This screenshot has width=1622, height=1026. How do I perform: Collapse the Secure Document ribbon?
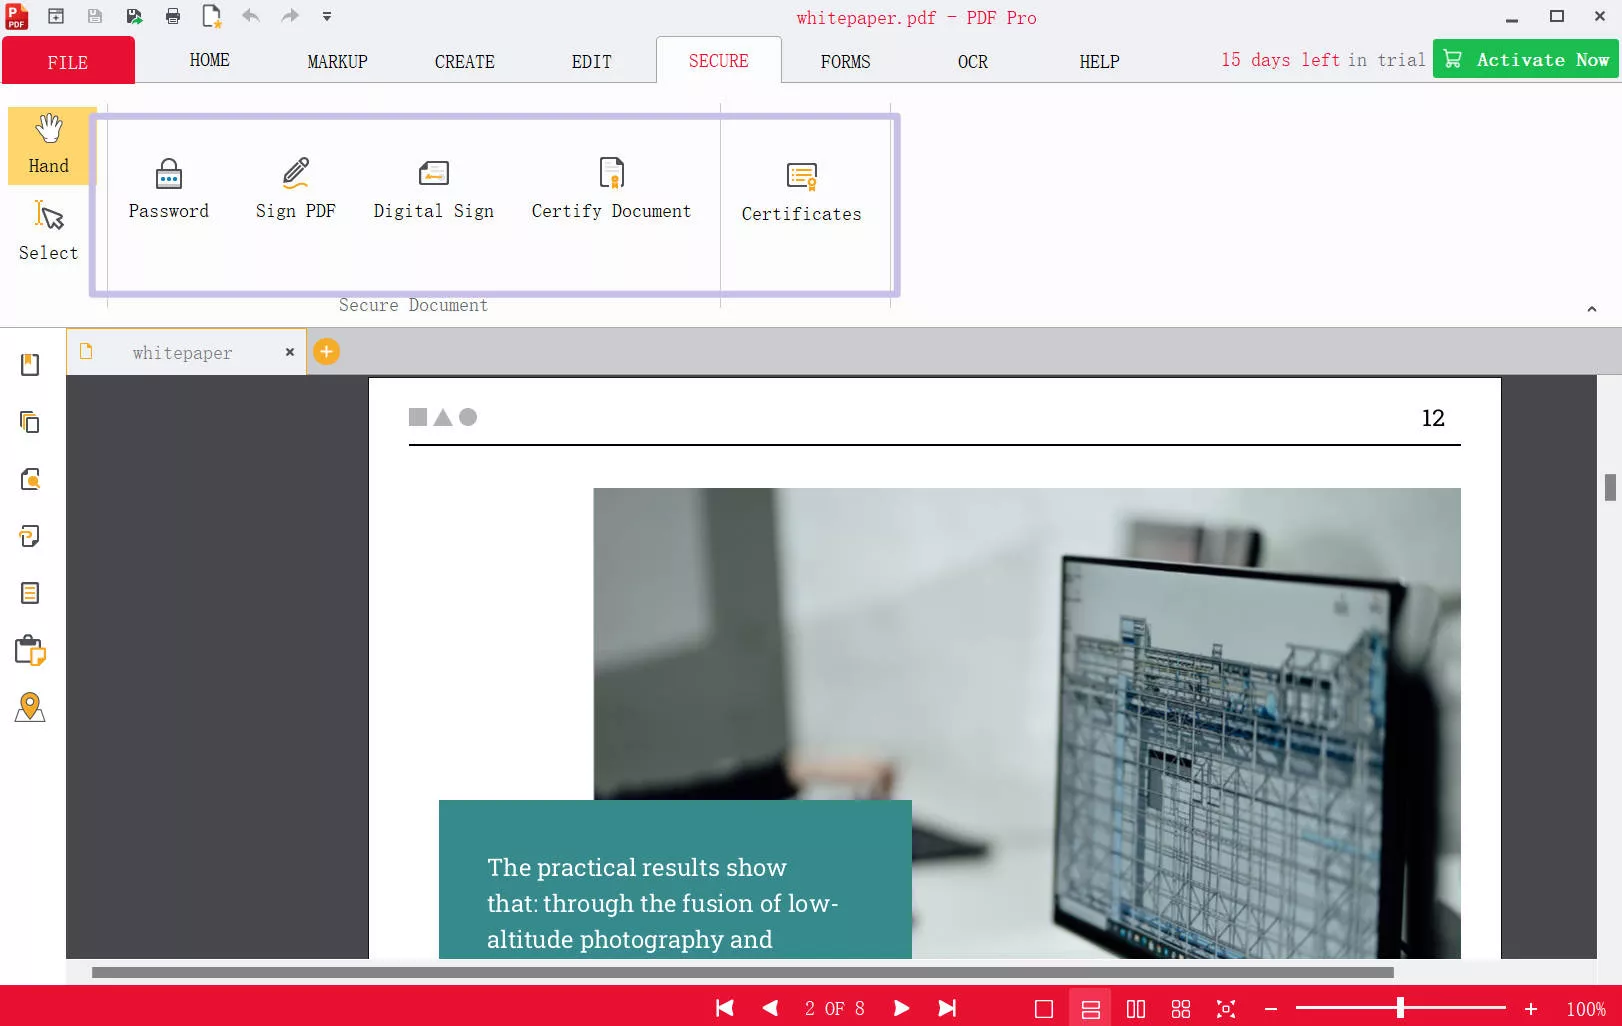(1593, 309)
